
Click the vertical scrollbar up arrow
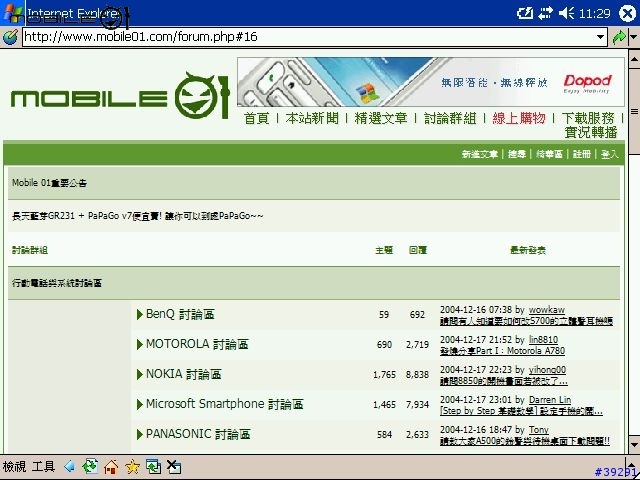tap(634, 60)
